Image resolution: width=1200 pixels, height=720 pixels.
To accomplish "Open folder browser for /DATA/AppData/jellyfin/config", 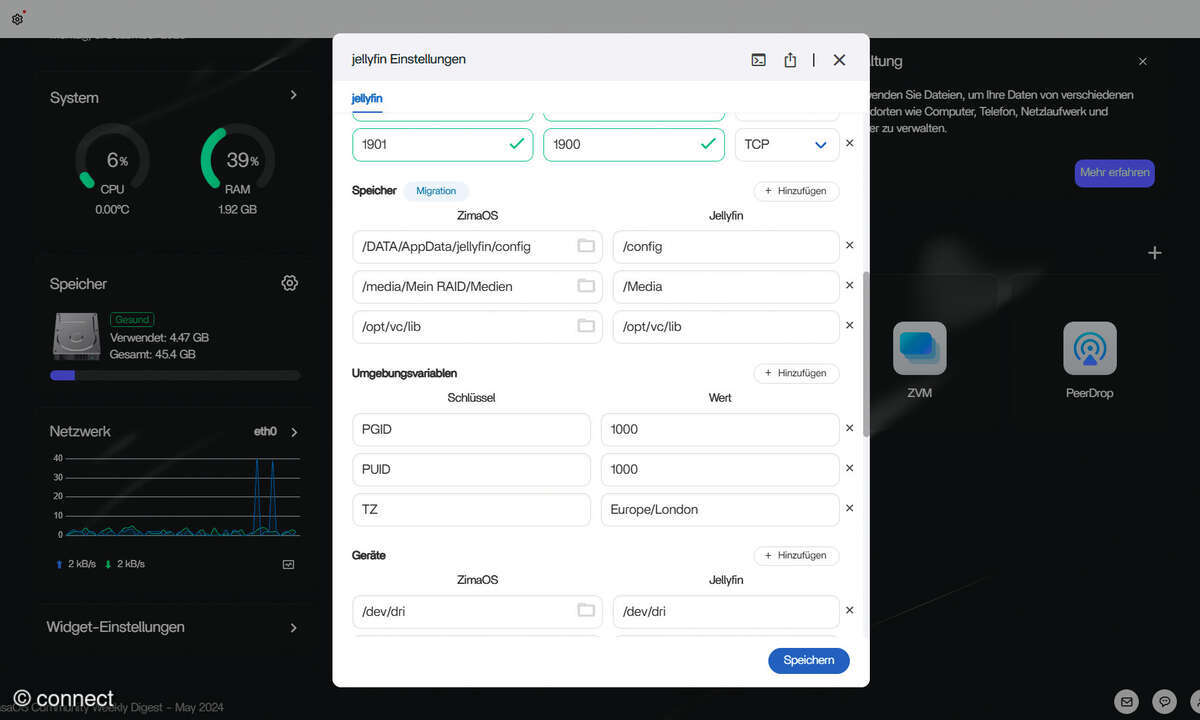I will click(586, 246).
